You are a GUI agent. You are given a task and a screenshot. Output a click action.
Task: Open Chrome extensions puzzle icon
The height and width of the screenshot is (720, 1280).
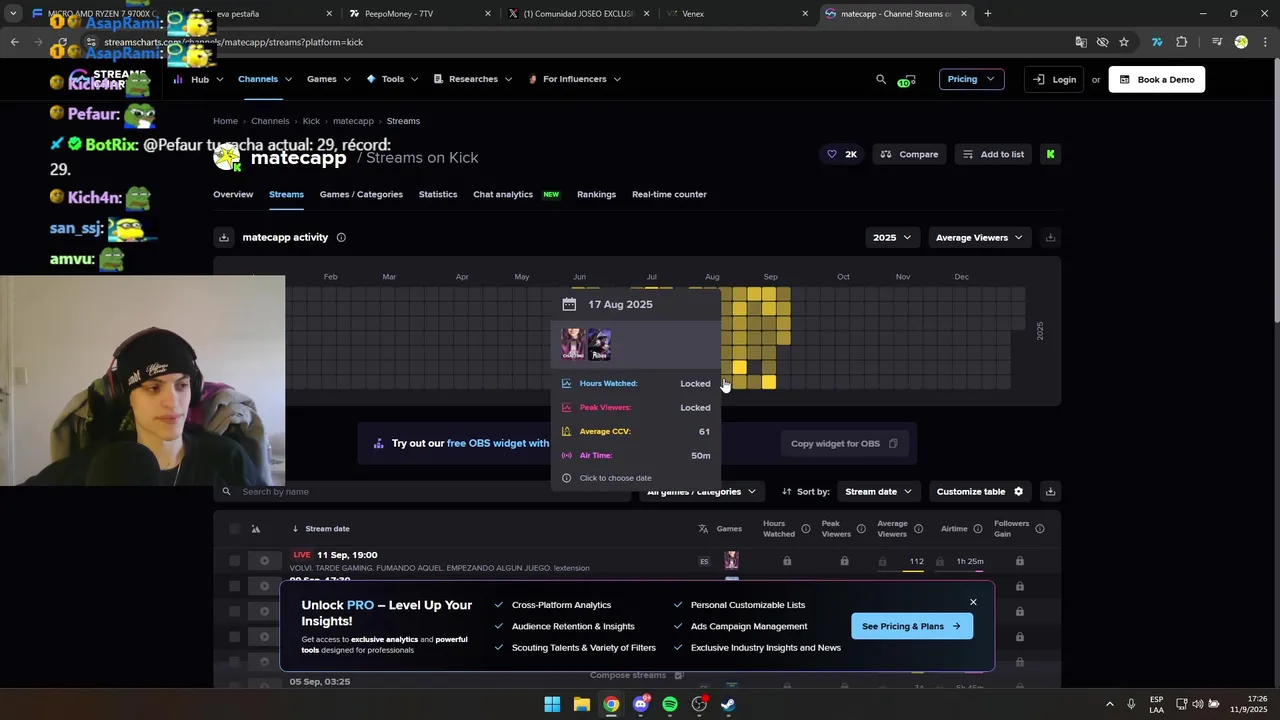click(x=1182, y=42)
